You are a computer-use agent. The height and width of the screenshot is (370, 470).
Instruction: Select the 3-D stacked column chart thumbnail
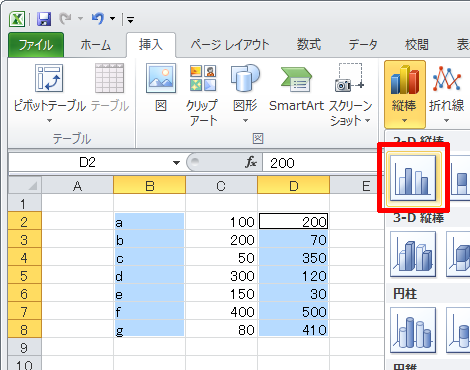click(459, 254)
